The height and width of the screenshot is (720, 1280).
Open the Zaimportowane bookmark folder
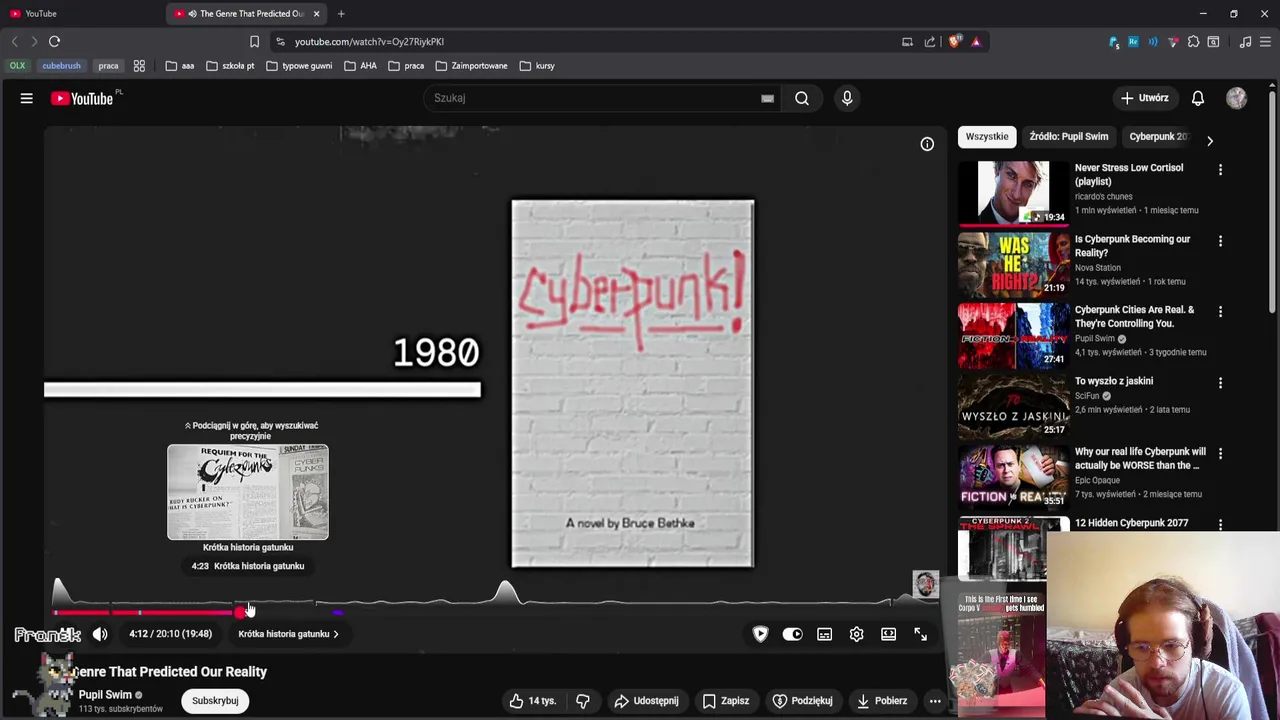pyautogui.click(x=471, y=66)
